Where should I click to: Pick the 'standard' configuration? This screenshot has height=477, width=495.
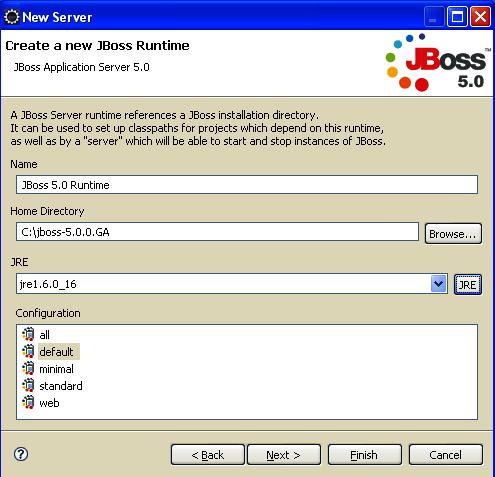tap(61, 386)
